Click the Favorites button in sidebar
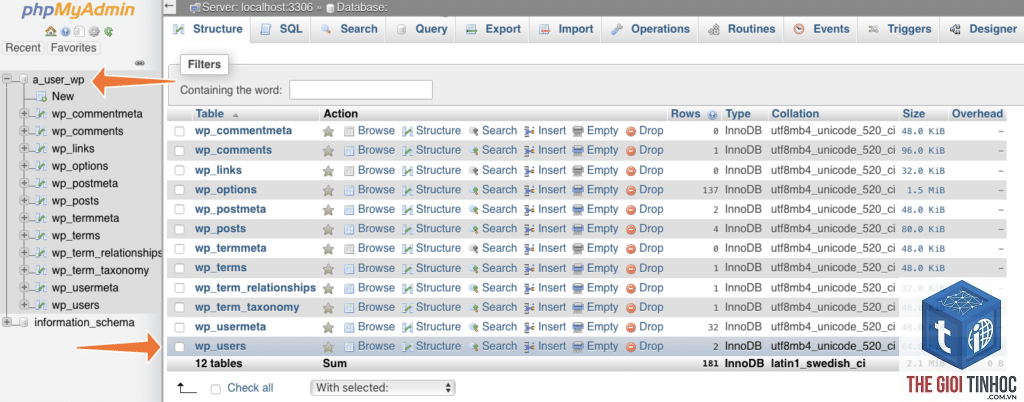Image resolution: width=1024 pixels, height=402 pixels. click(73, 48)
